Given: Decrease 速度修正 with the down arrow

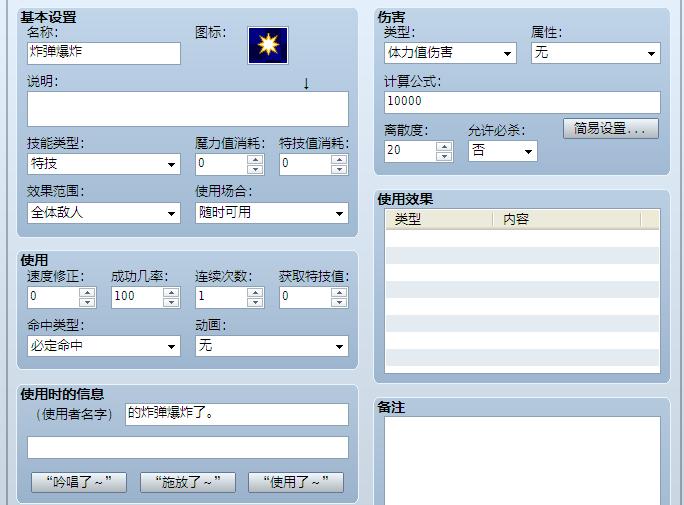Looking at the screenshot, I should point(87,303).
